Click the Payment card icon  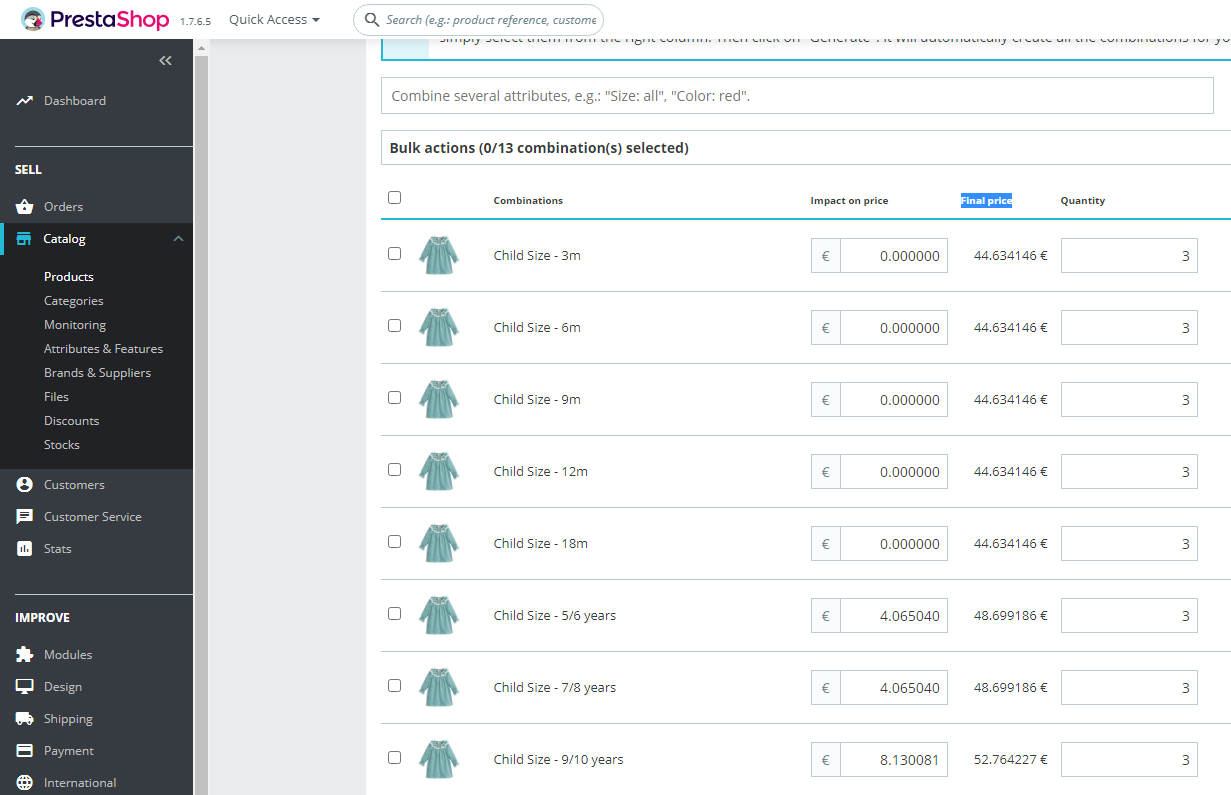(x=25, y=751)
